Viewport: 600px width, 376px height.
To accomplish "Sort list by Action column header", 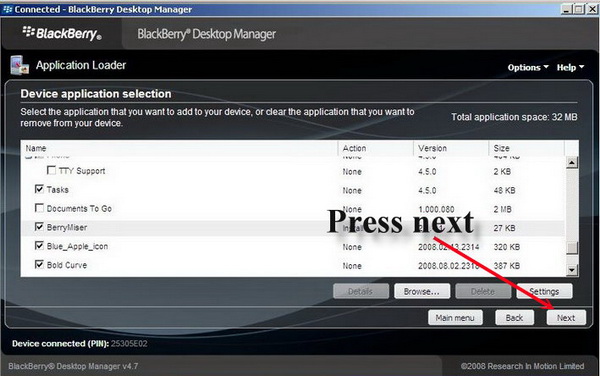I will pyautogui.click(x=375, y=148).
